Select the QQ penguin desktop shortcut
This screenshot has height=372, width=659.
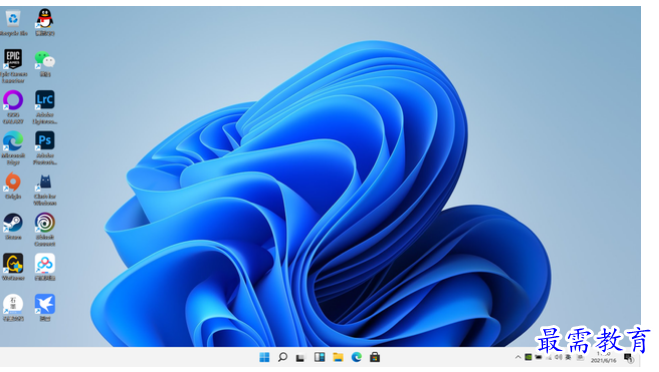tap(45, 22)
